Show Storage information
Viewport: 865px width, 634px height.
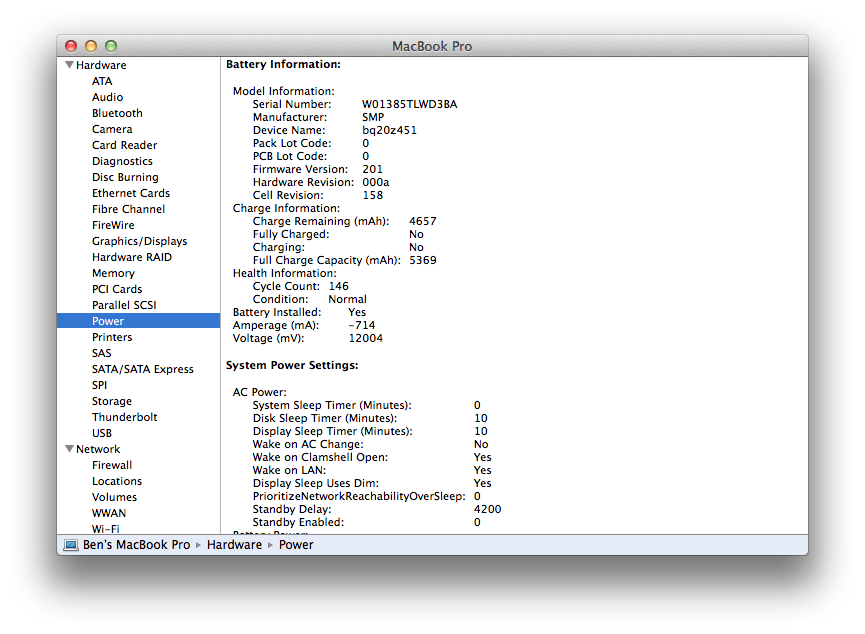click(x=112, y=401)
